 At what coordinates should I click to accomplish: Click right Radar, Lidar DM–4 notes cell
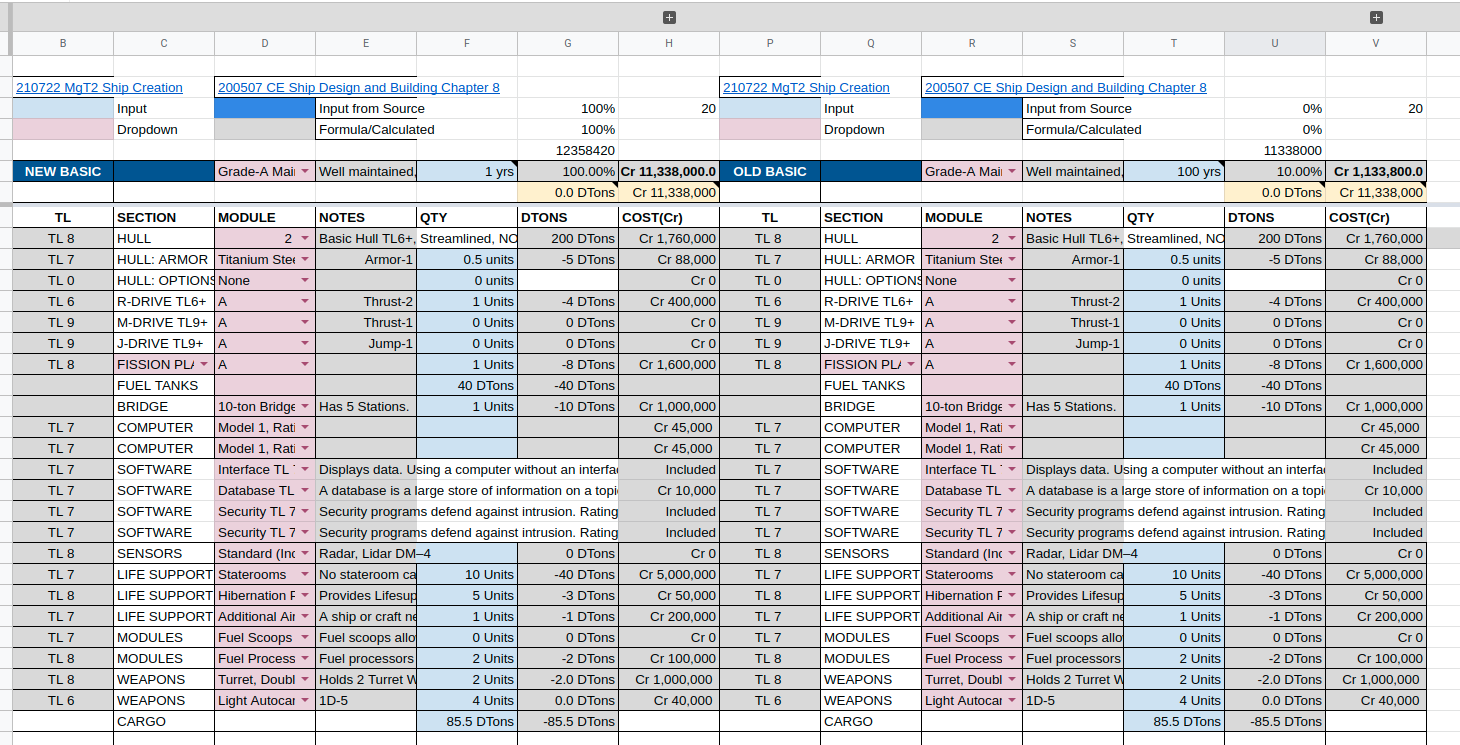[1073, 554]
